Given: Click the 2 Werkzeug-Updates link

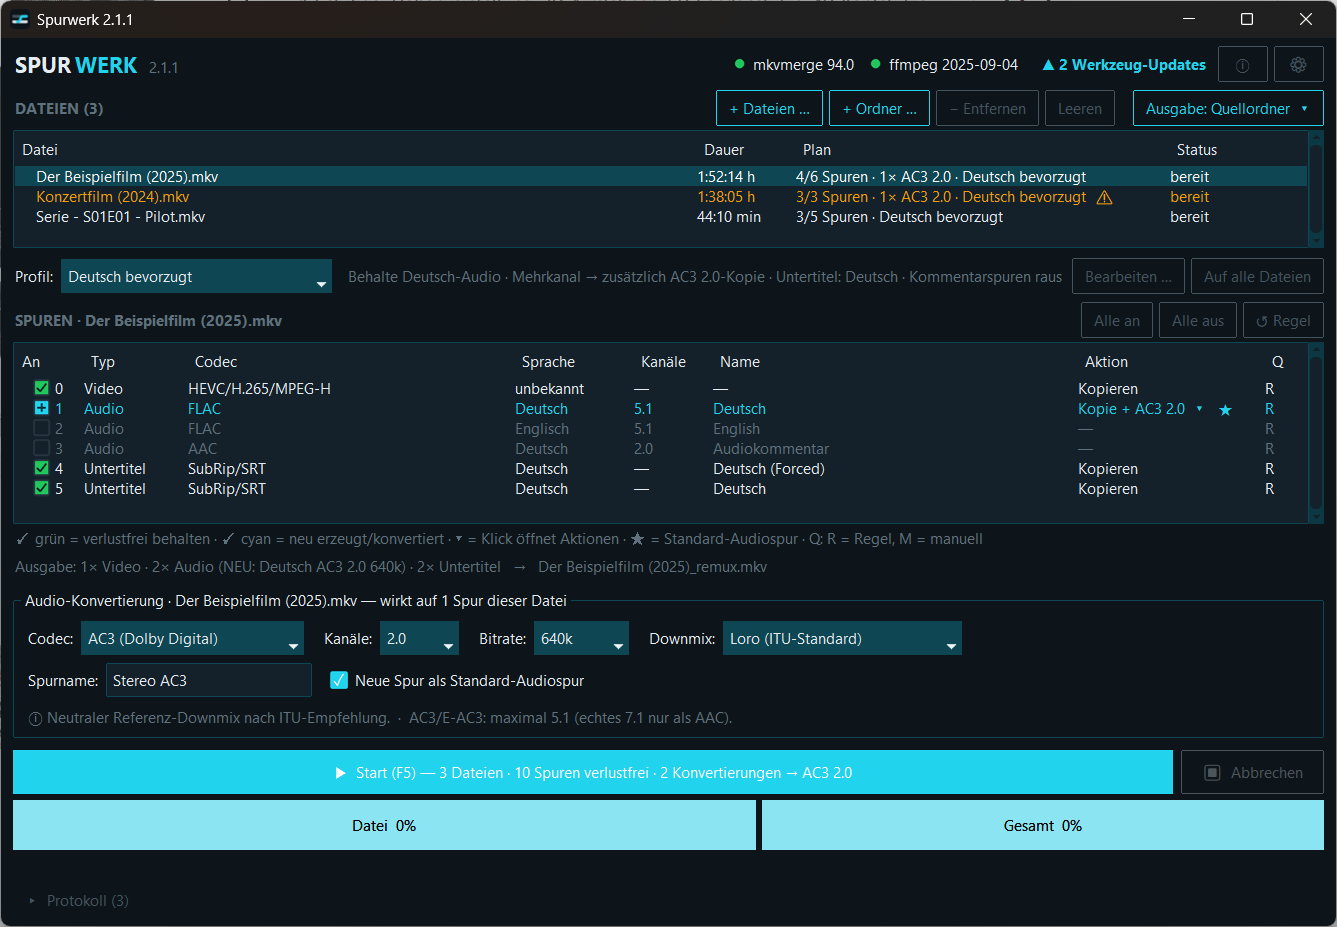Looking at the screenshot, I should [x=1124, y=65].
